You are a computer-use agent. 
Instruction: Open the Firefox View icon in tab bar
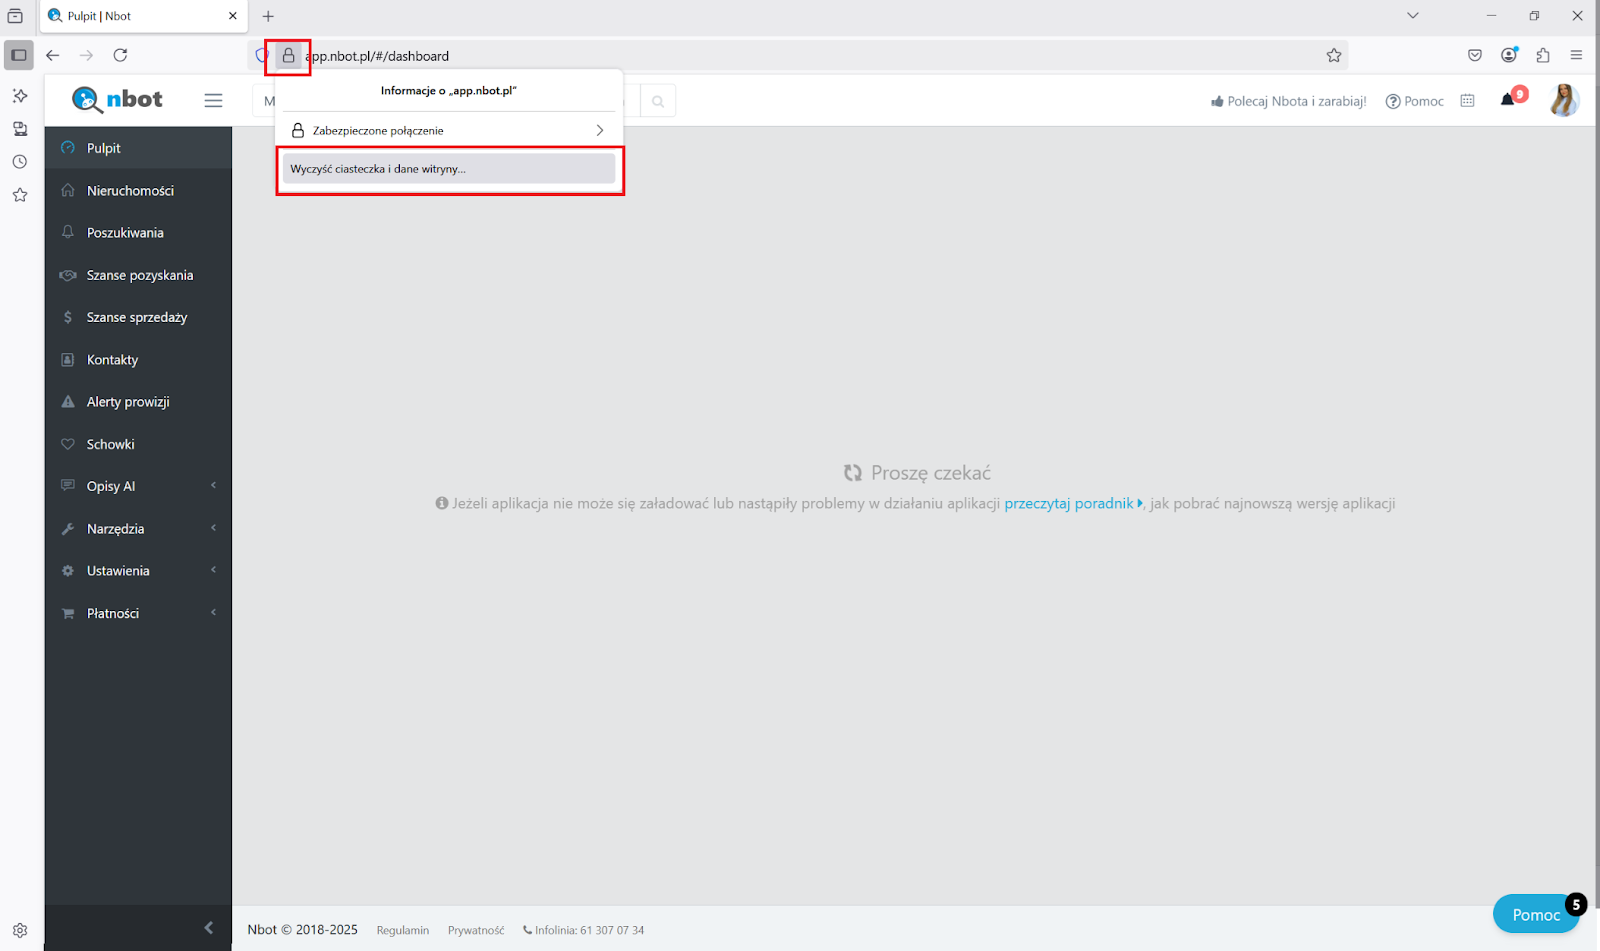(x=15, y=16)
